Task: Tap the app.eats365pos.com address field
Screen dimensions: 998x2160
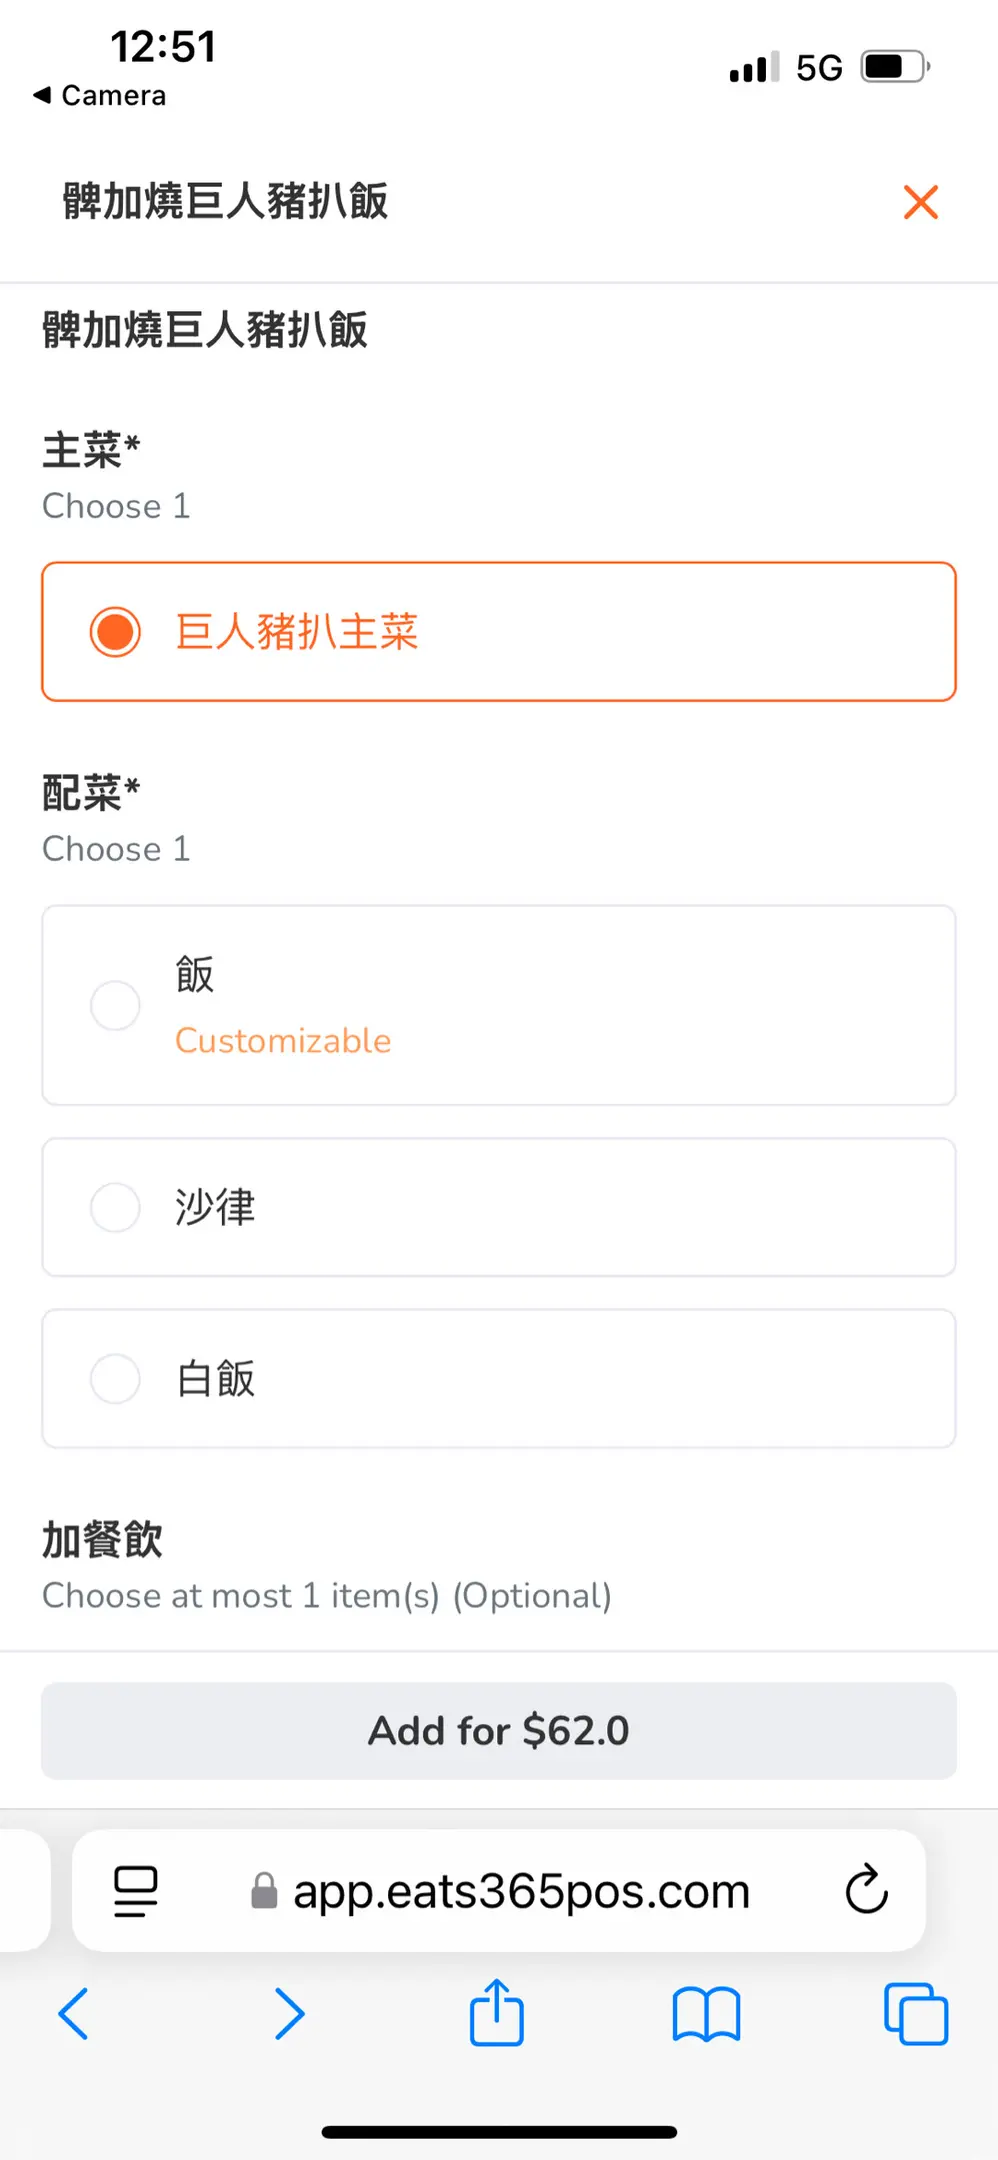Action: (x=520, y=1891)
